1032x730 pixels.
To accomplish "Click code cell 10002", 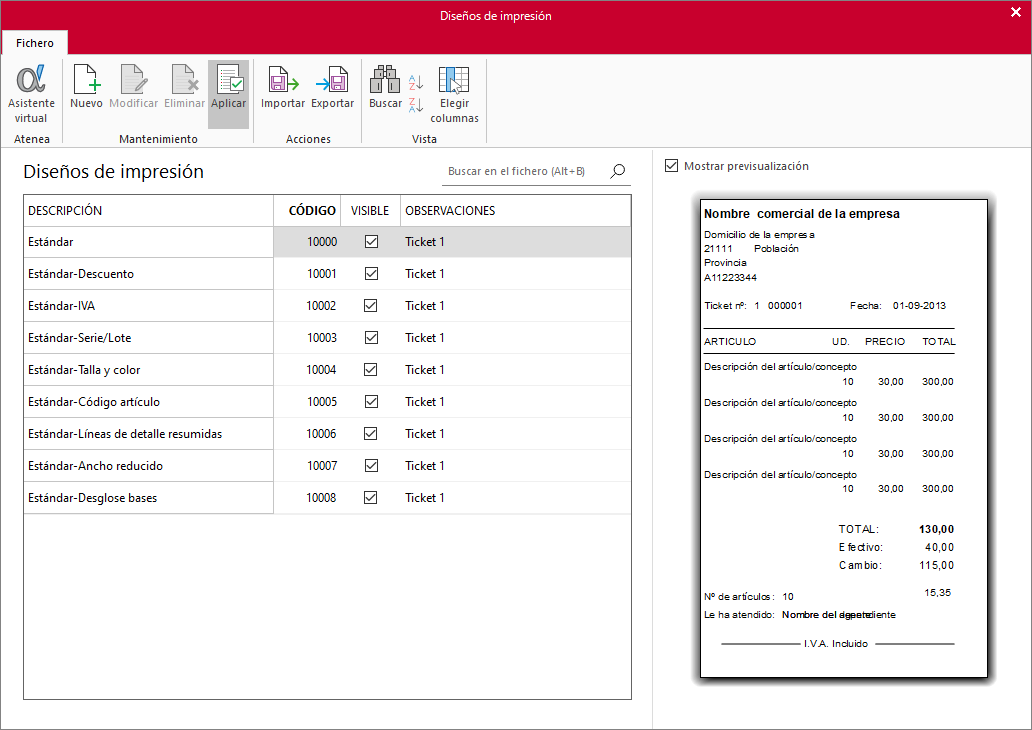I will click(307, 305).
